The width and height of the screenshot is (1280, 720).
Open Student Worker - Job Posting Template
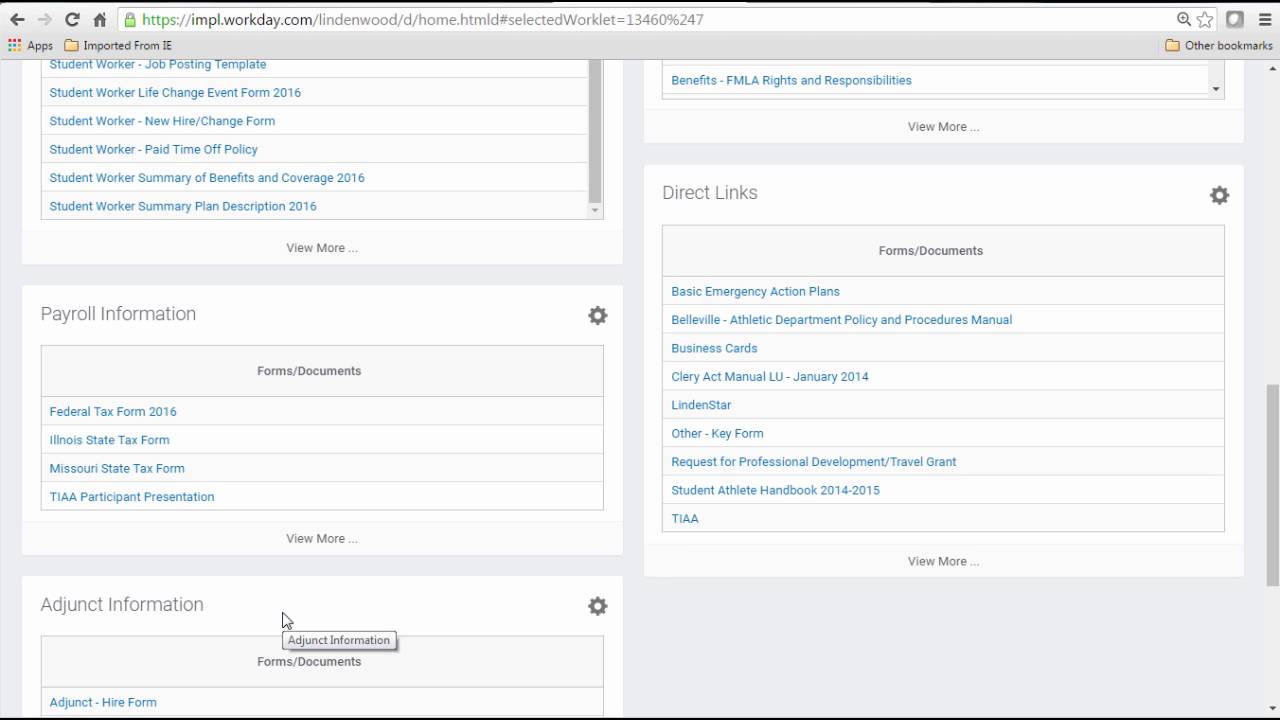158,64
